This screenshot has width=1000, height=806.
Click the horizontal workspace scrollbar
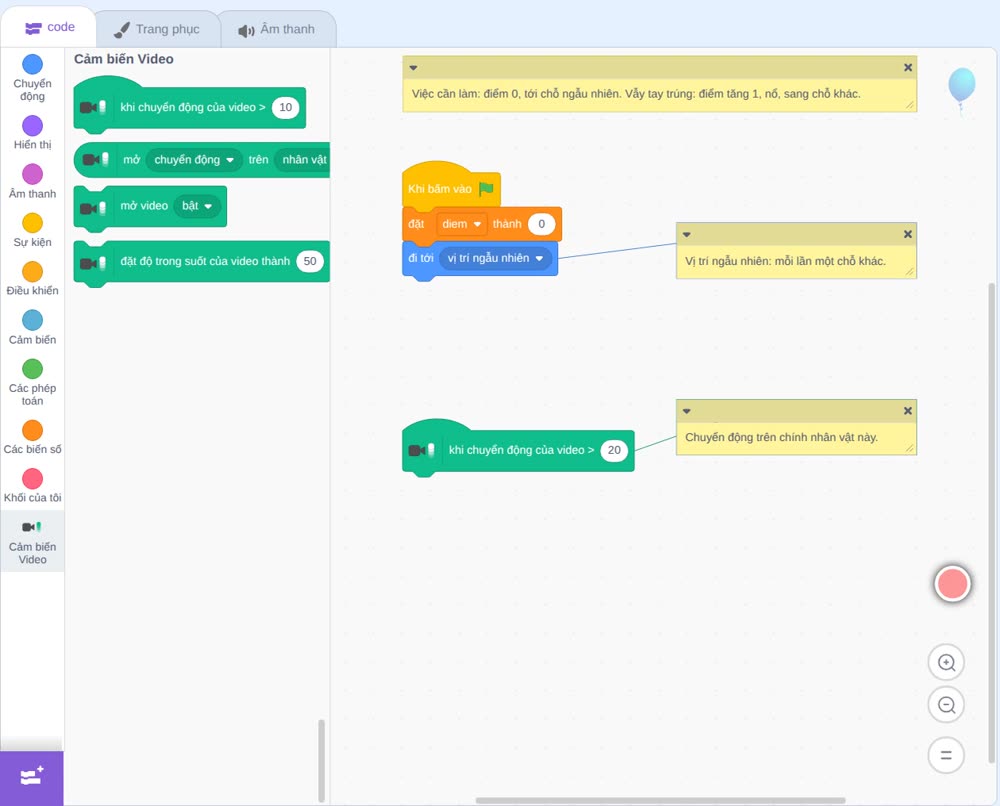[660, 800]
